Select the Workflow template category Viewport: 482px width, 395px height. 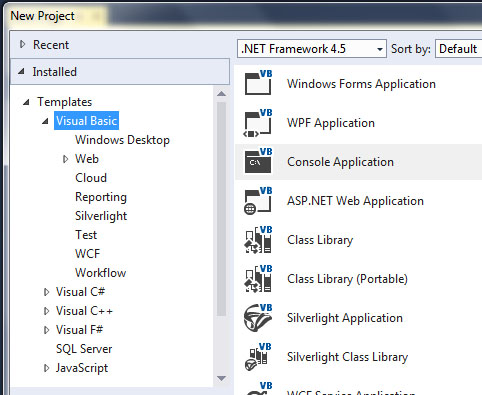[101, 273]
